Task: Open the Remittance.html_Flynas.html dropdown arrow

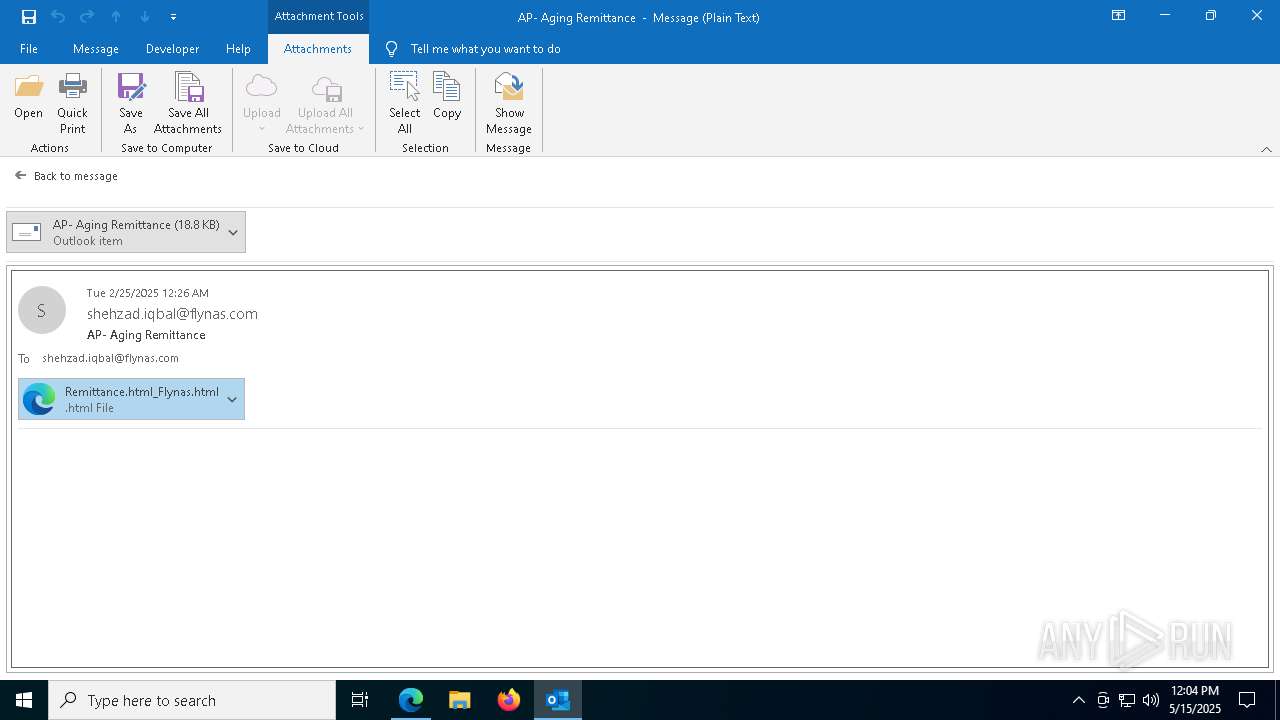Action: coord(232,399)
